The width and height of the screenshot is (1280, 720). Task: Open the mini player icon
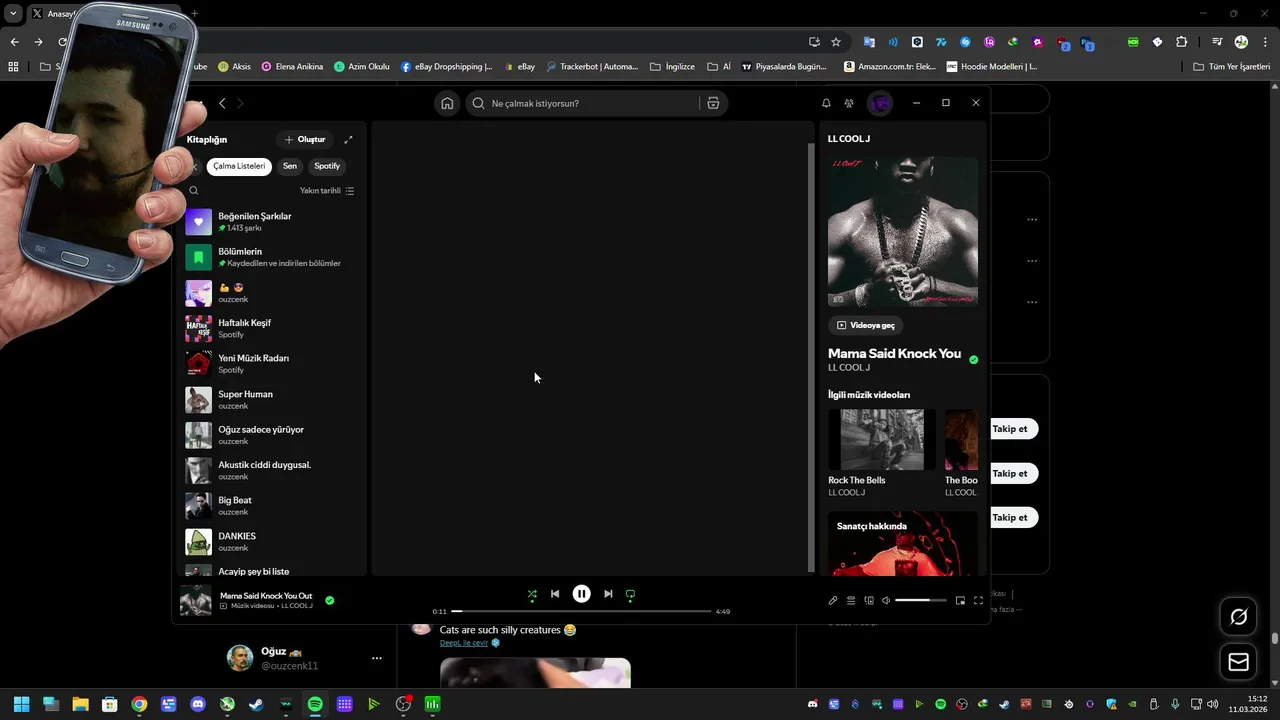pyautogui.click(x=960, y=601)
